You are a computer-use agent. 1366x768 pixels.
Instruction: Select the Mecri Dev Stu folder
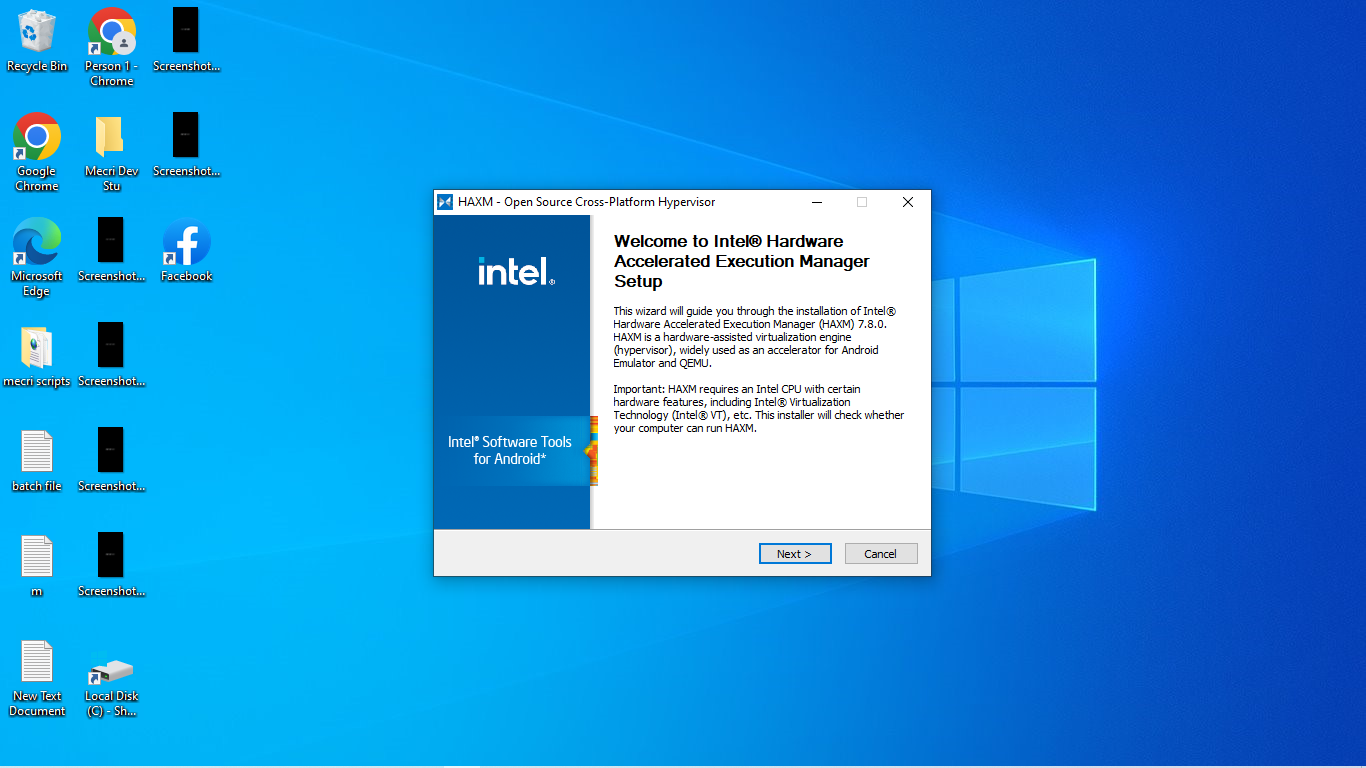coord(111,151)
